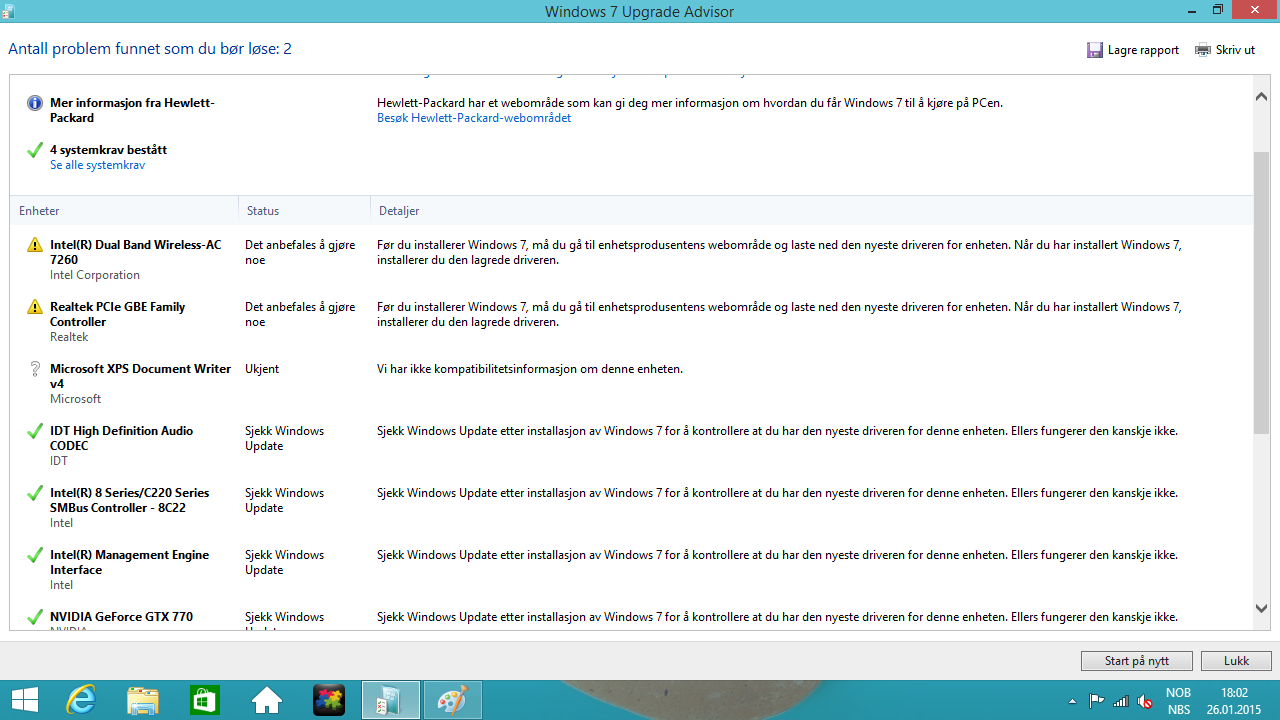Select the Intel(R) Dual Band Wireless-AC 7260 device name
Image resolution: width=1280 pixels, height=720 pixels.
click(136, 252)
